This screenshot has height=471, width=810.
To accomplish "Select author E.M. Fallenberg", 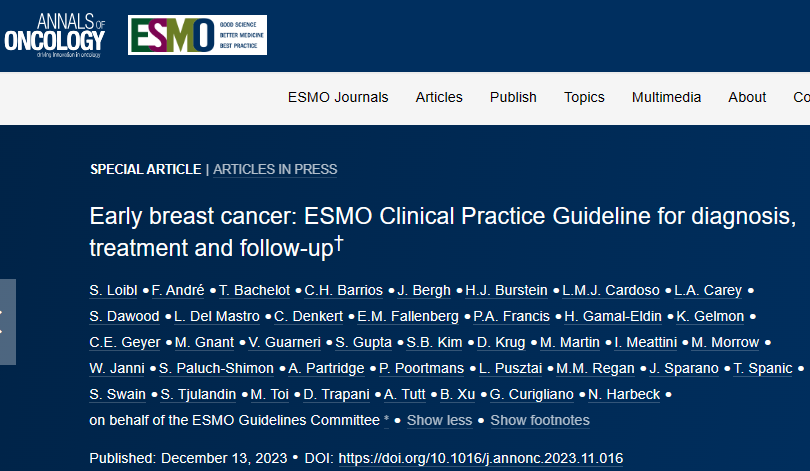I will [408, 316].
